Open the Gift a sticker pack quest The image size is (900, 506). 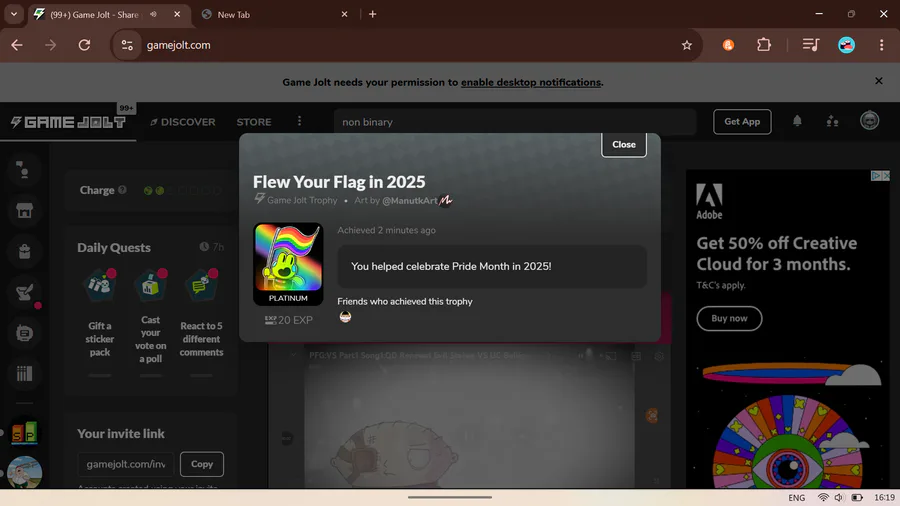[x=100, y=314]
